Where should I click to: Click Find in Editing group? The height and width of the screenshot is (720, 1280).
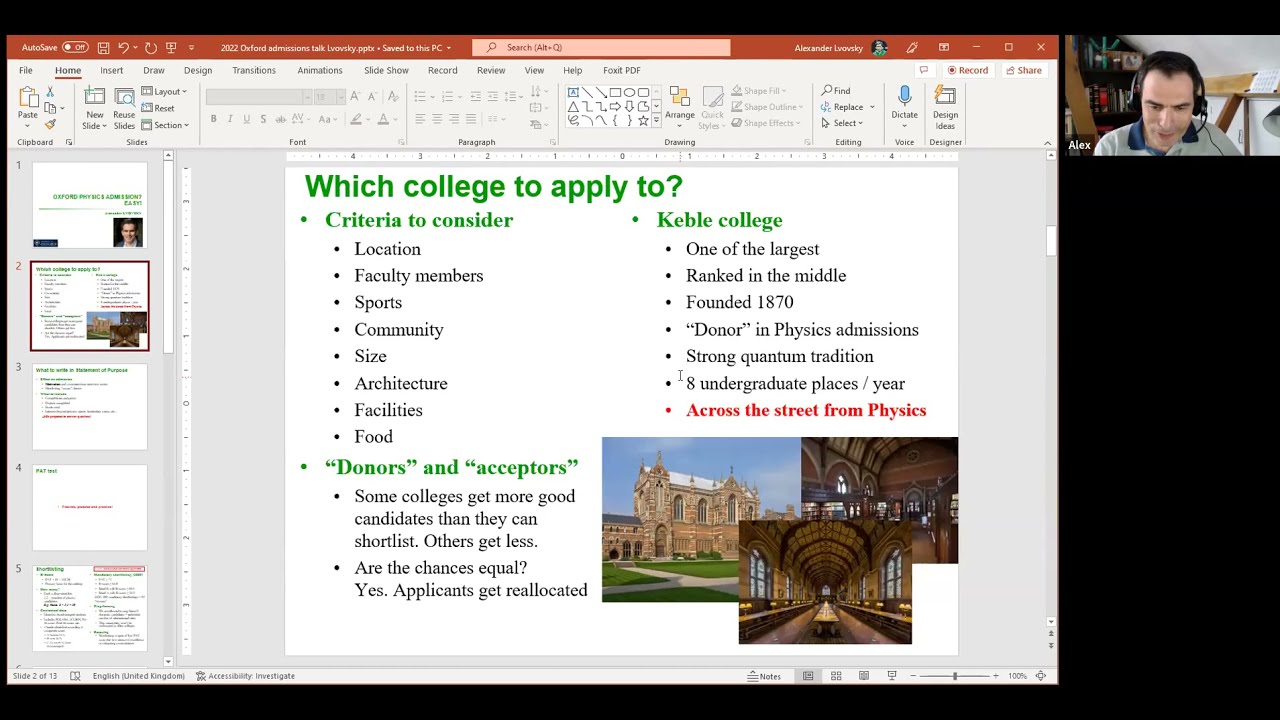coord(836,91)
